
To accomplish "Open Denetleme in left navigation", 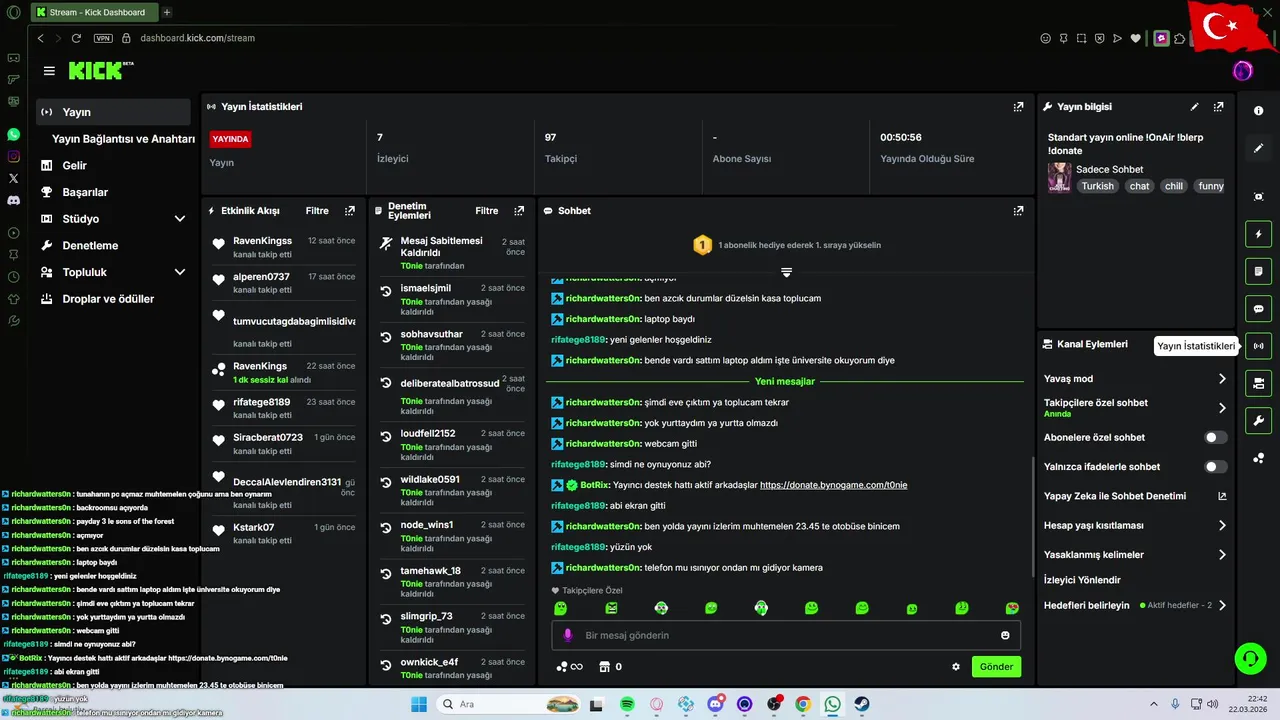I will coord(90,246).
